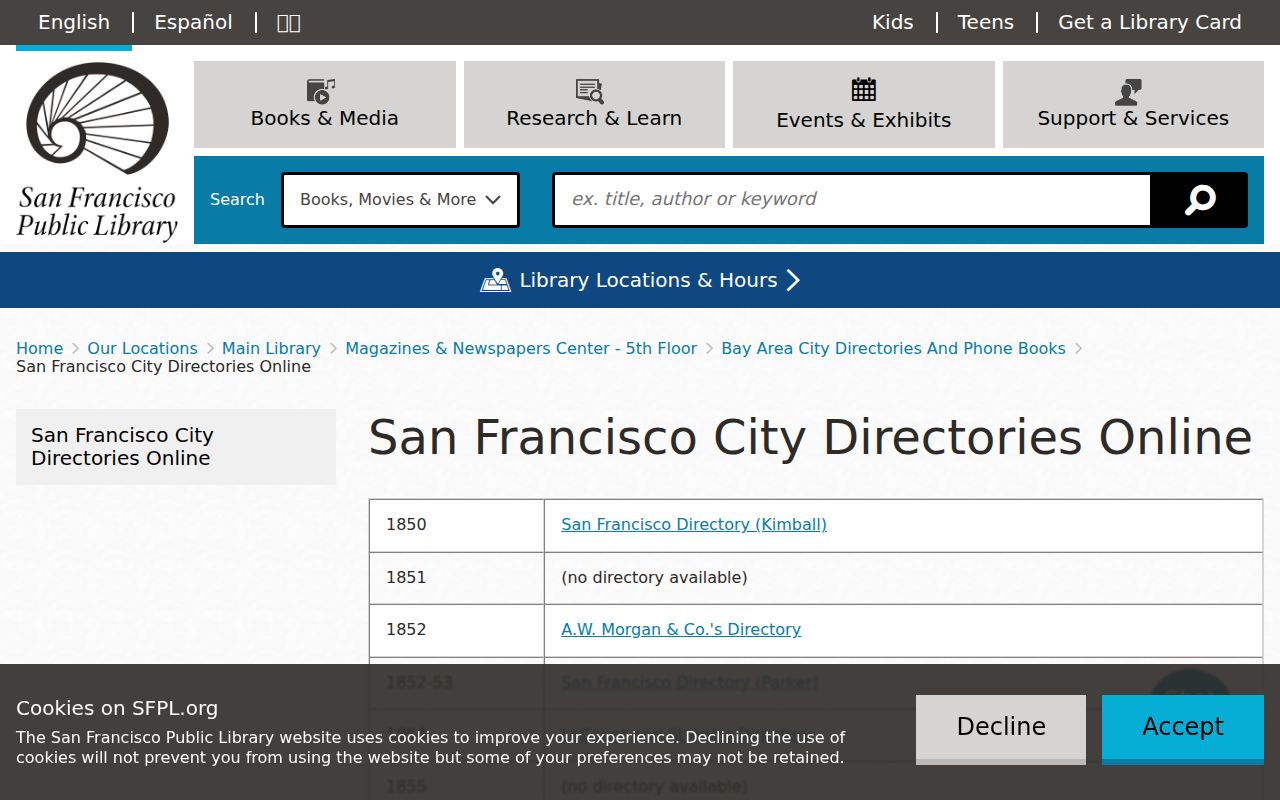Open San Francisco Directory (Kimball) link
The width and height of the screenshot is (1280, 800).
(694, 524)
